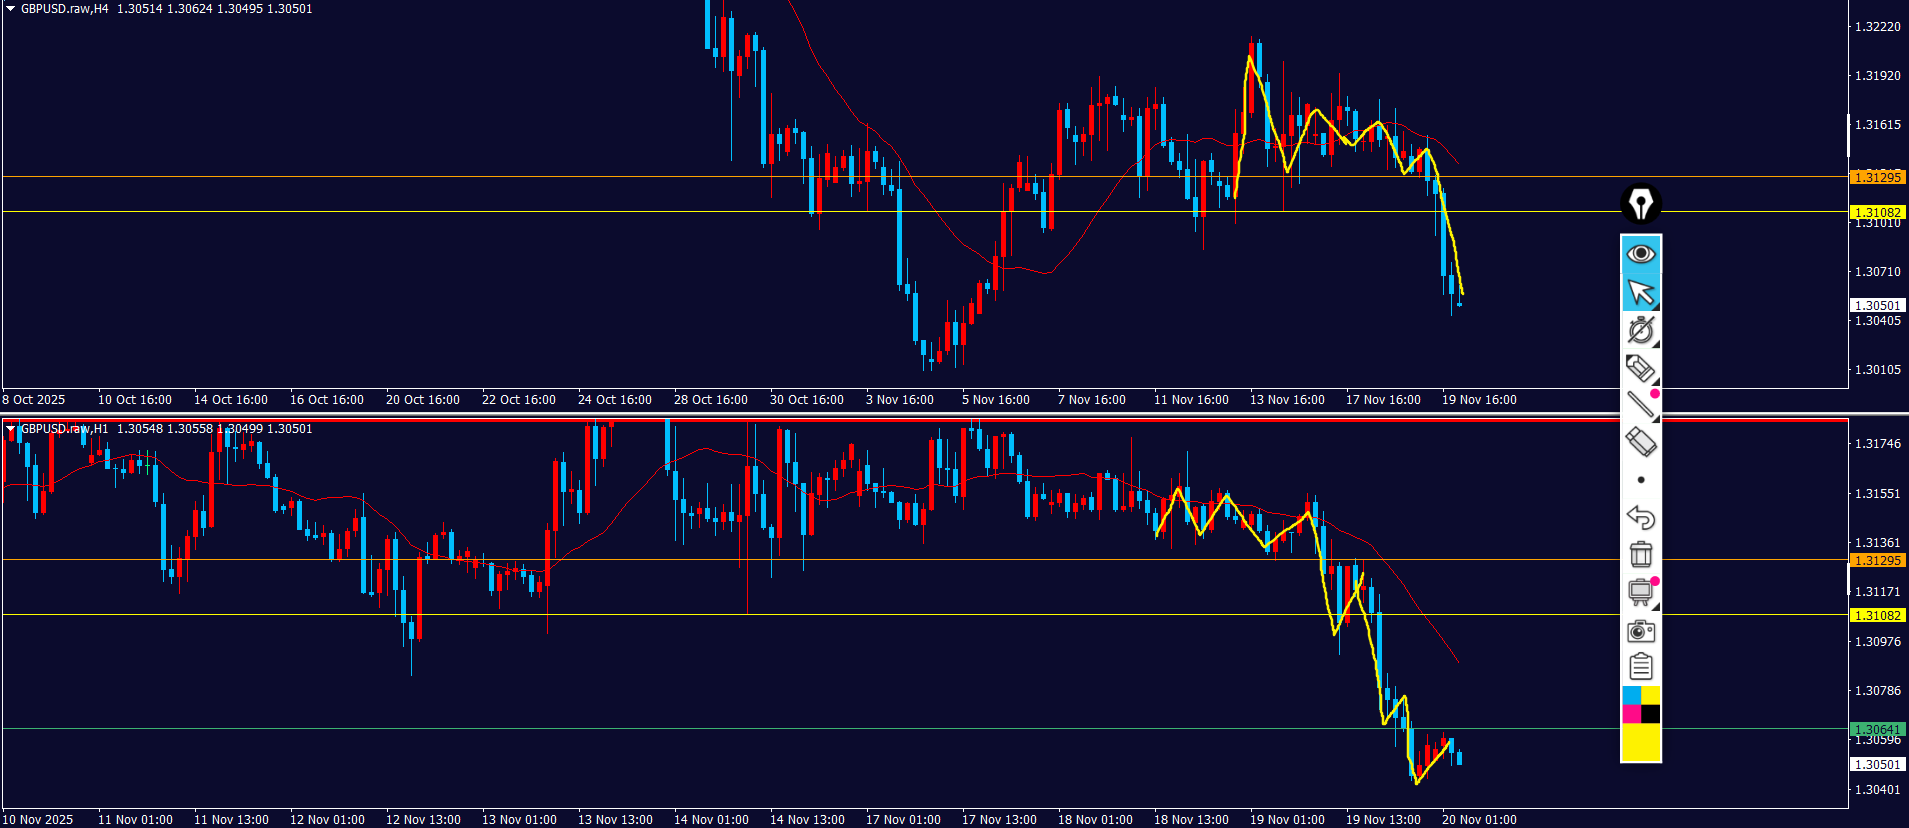Select the eraser tool

[1640, 441]
